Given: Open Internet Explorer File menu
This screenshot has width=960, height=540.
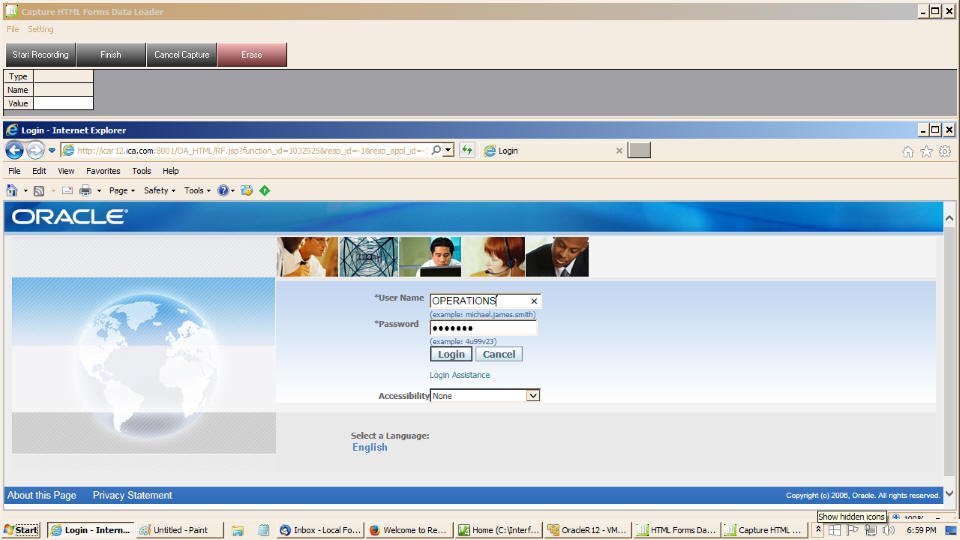Looking at the screenshot, I should coord(14,171).
